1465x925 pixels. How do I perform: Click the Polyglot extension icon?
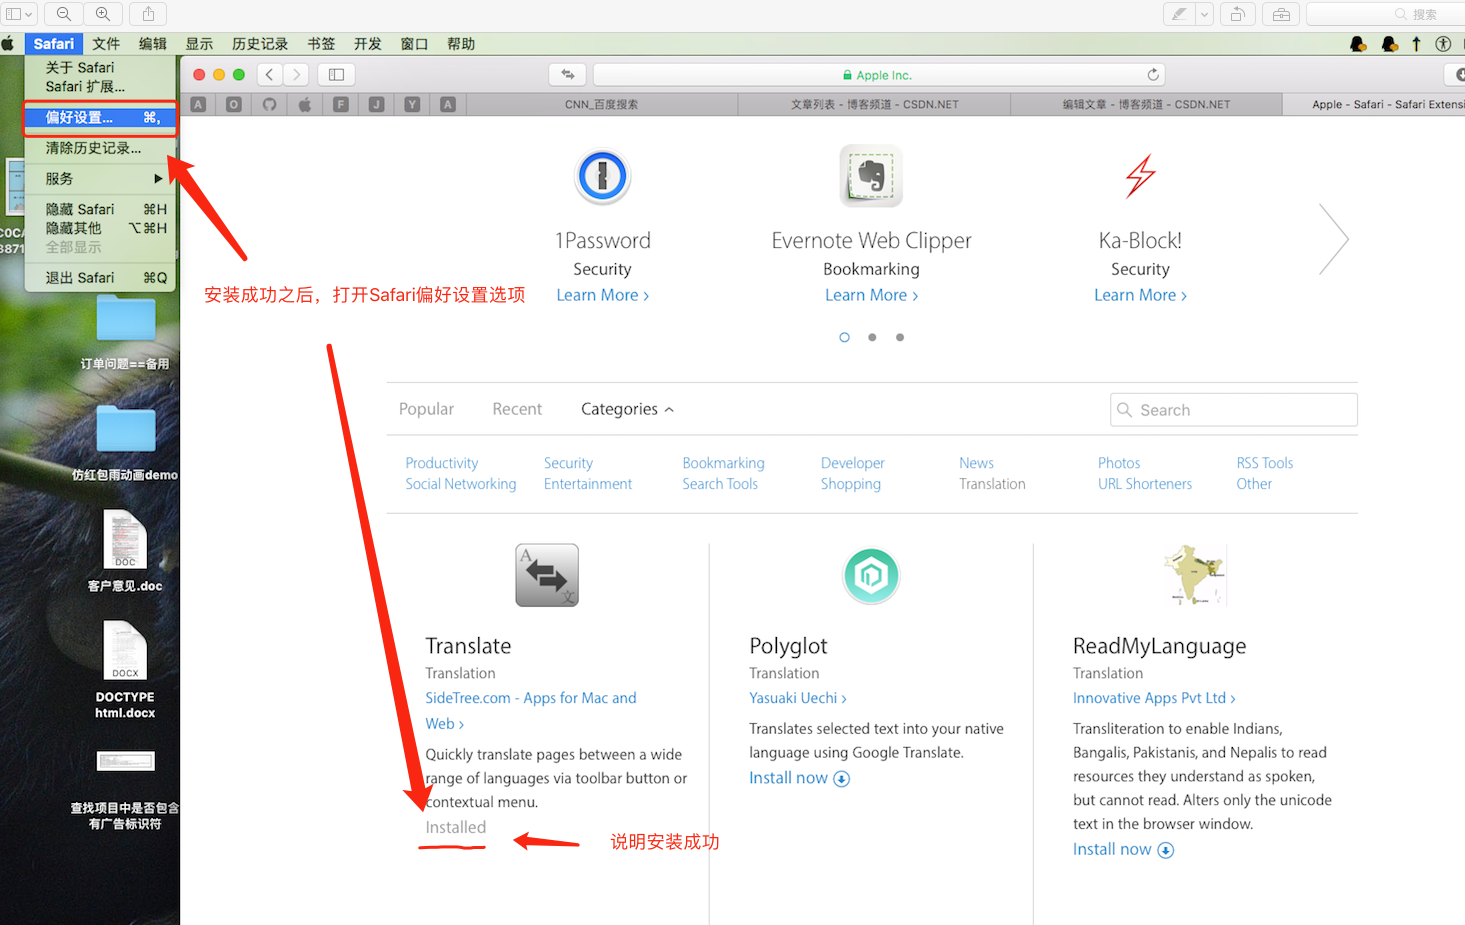pyautogui.click(x=871, y=575)
